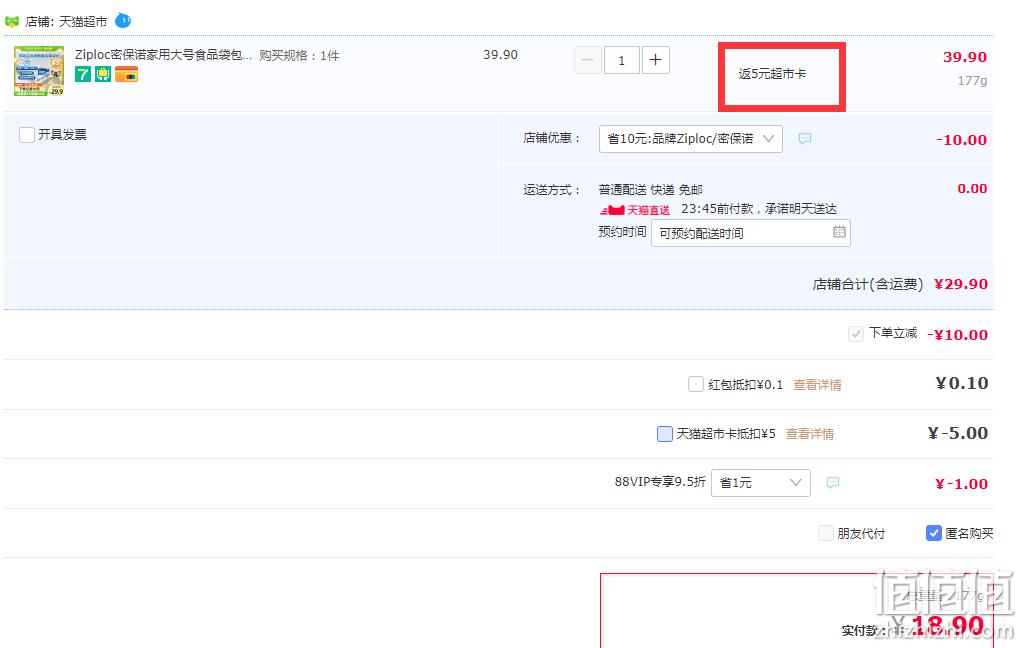Open the calendar icon in delivery time field
This screenshot has width=1023, height=648.
839,232
